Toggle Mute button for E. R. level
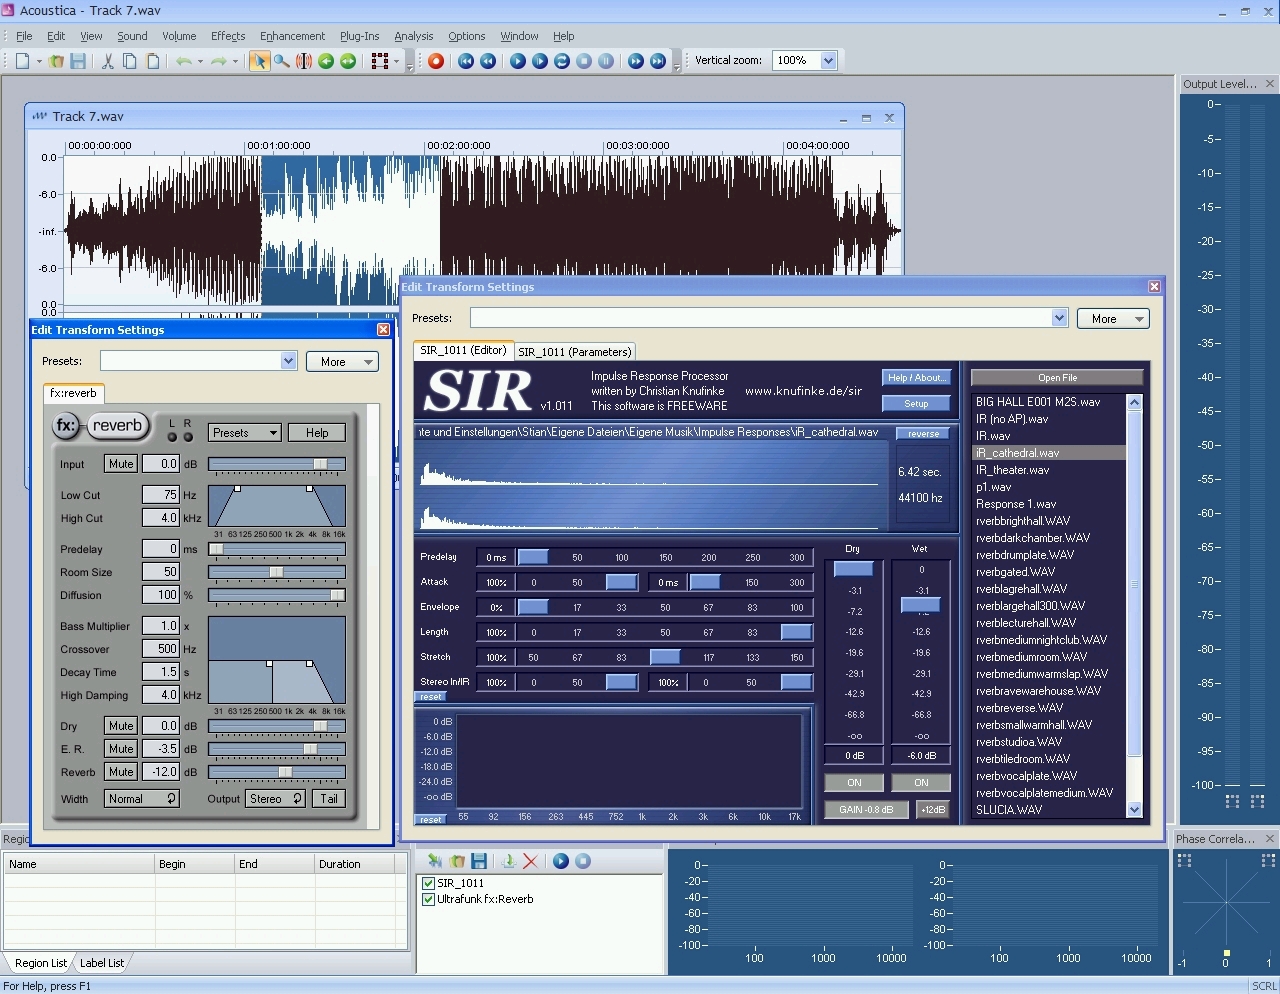Image resolution: width=1280 pixels, height=994 pixels. tap(121, 749)
